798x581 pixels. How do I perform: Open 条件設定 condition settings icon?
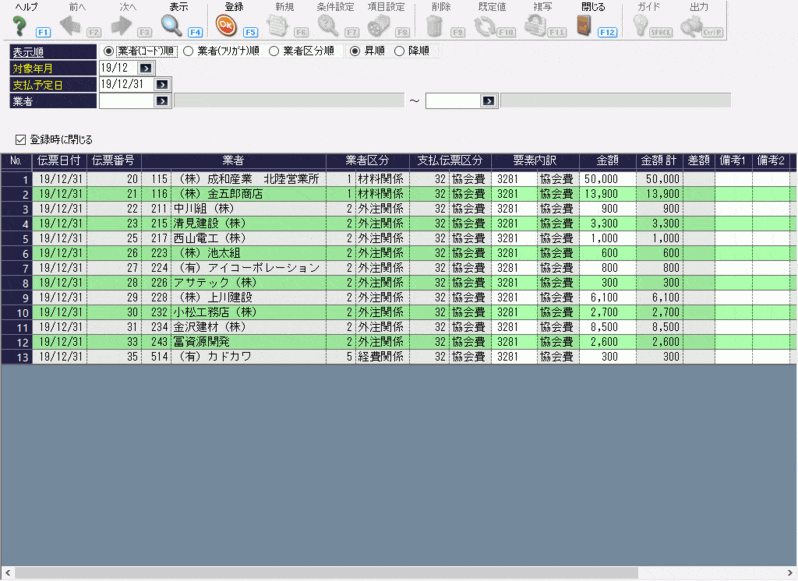coord(328,26)
